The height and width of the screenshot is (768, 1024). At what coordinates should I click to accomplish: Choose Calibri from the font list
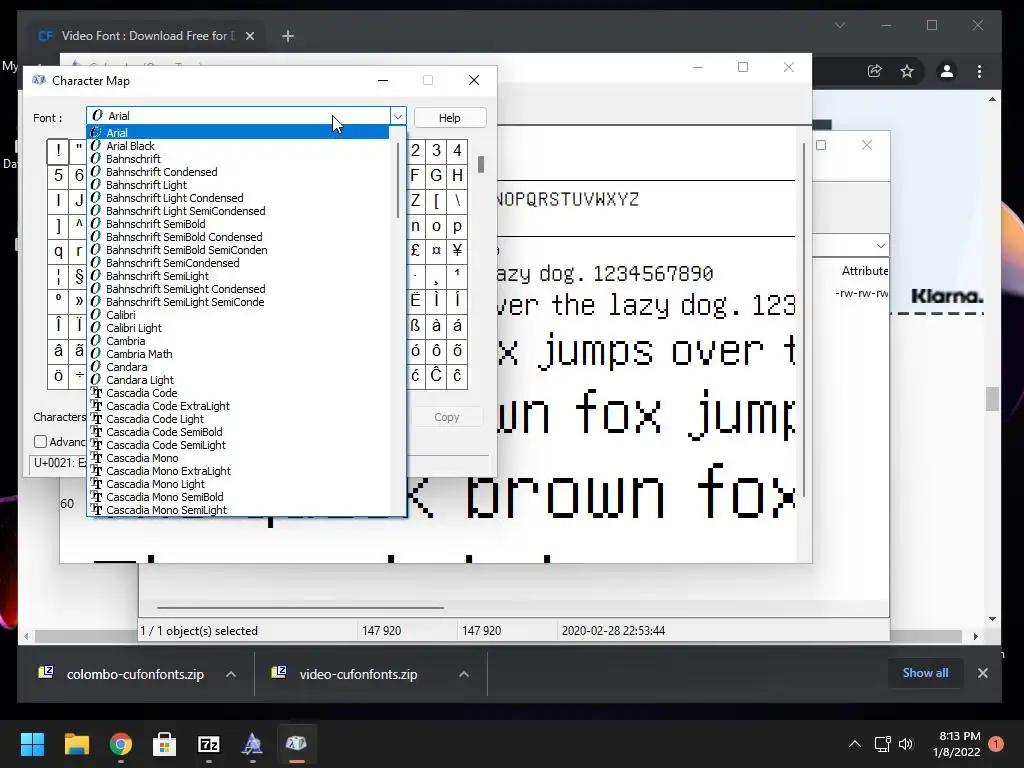[239, 315]
